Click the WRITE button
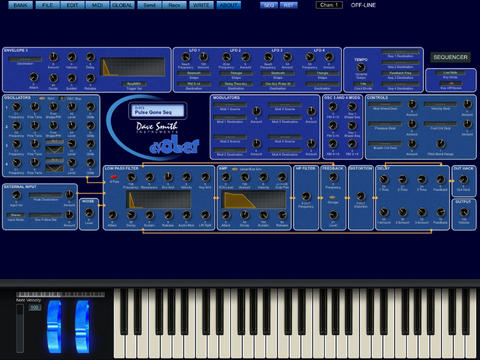Viewport: 480px width, 360px height. tap(201, 5)
